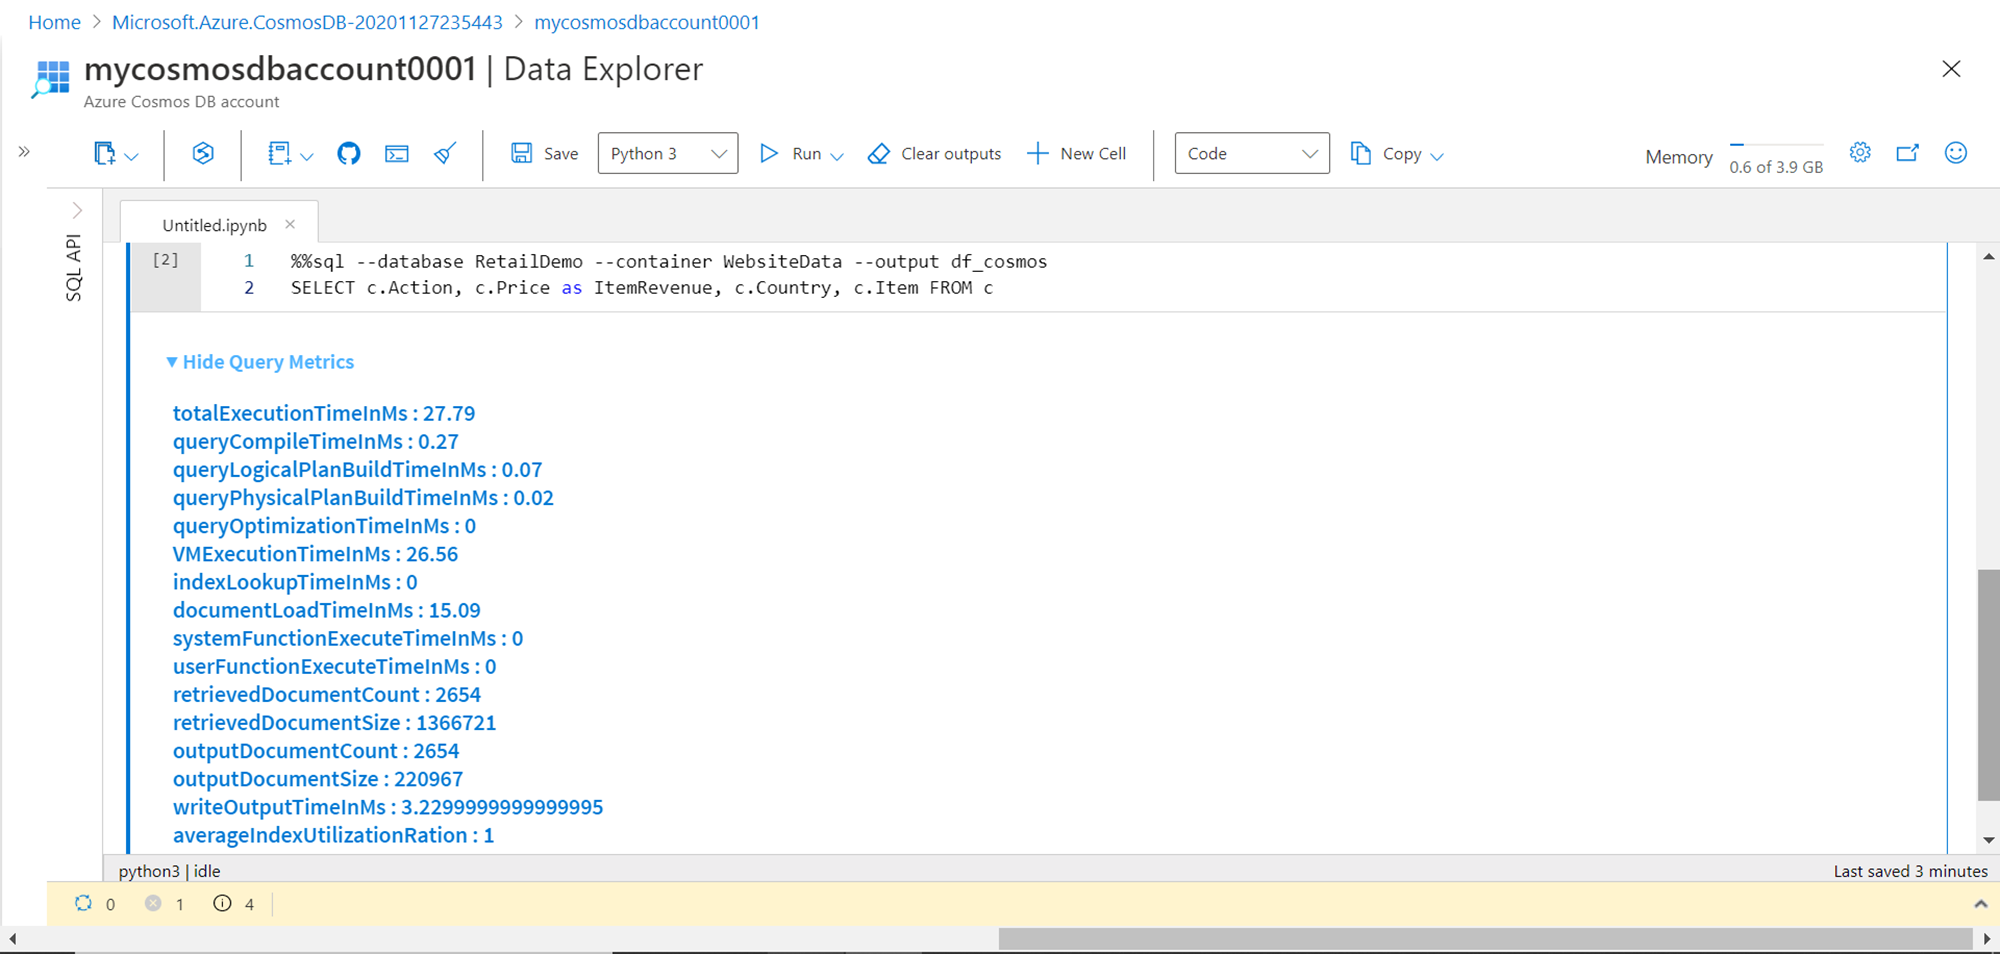Select the queryCompileTimeInMs metric line

316,441
